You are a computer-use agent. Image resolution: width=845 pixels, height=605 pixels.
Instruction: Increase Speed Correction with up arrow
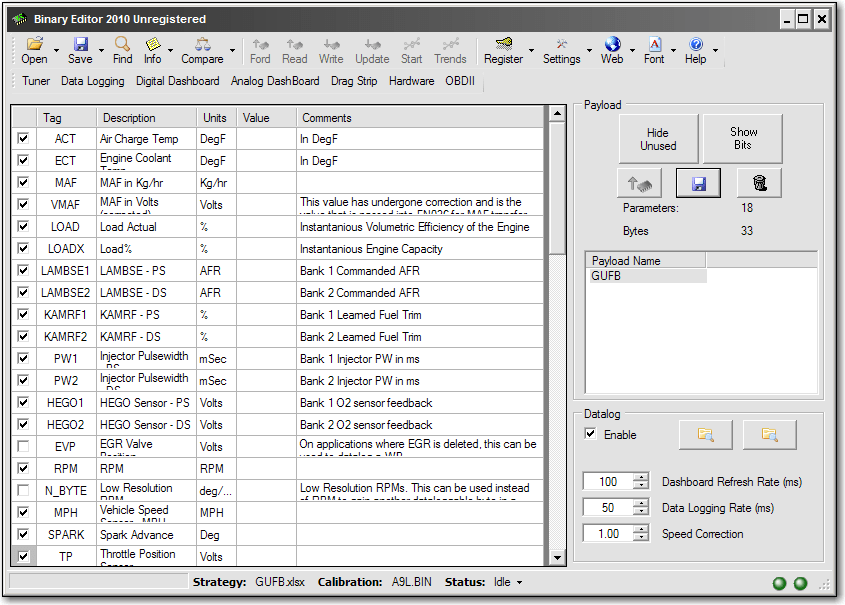click(x=641, y=530)
